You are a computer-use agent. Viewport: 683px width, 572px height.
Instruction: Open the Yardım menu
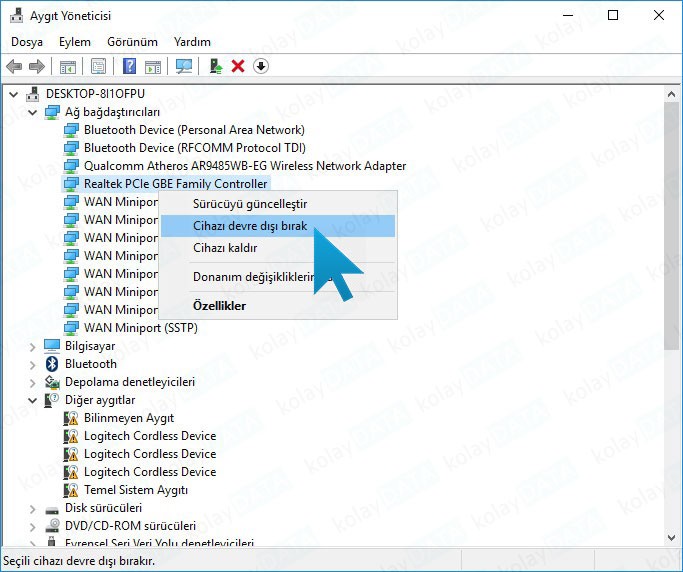[x=192, y=42]
